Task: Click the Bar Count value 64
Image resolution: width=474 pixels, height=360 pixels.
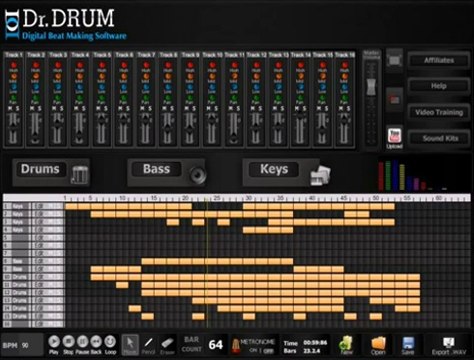Action: 215,345
